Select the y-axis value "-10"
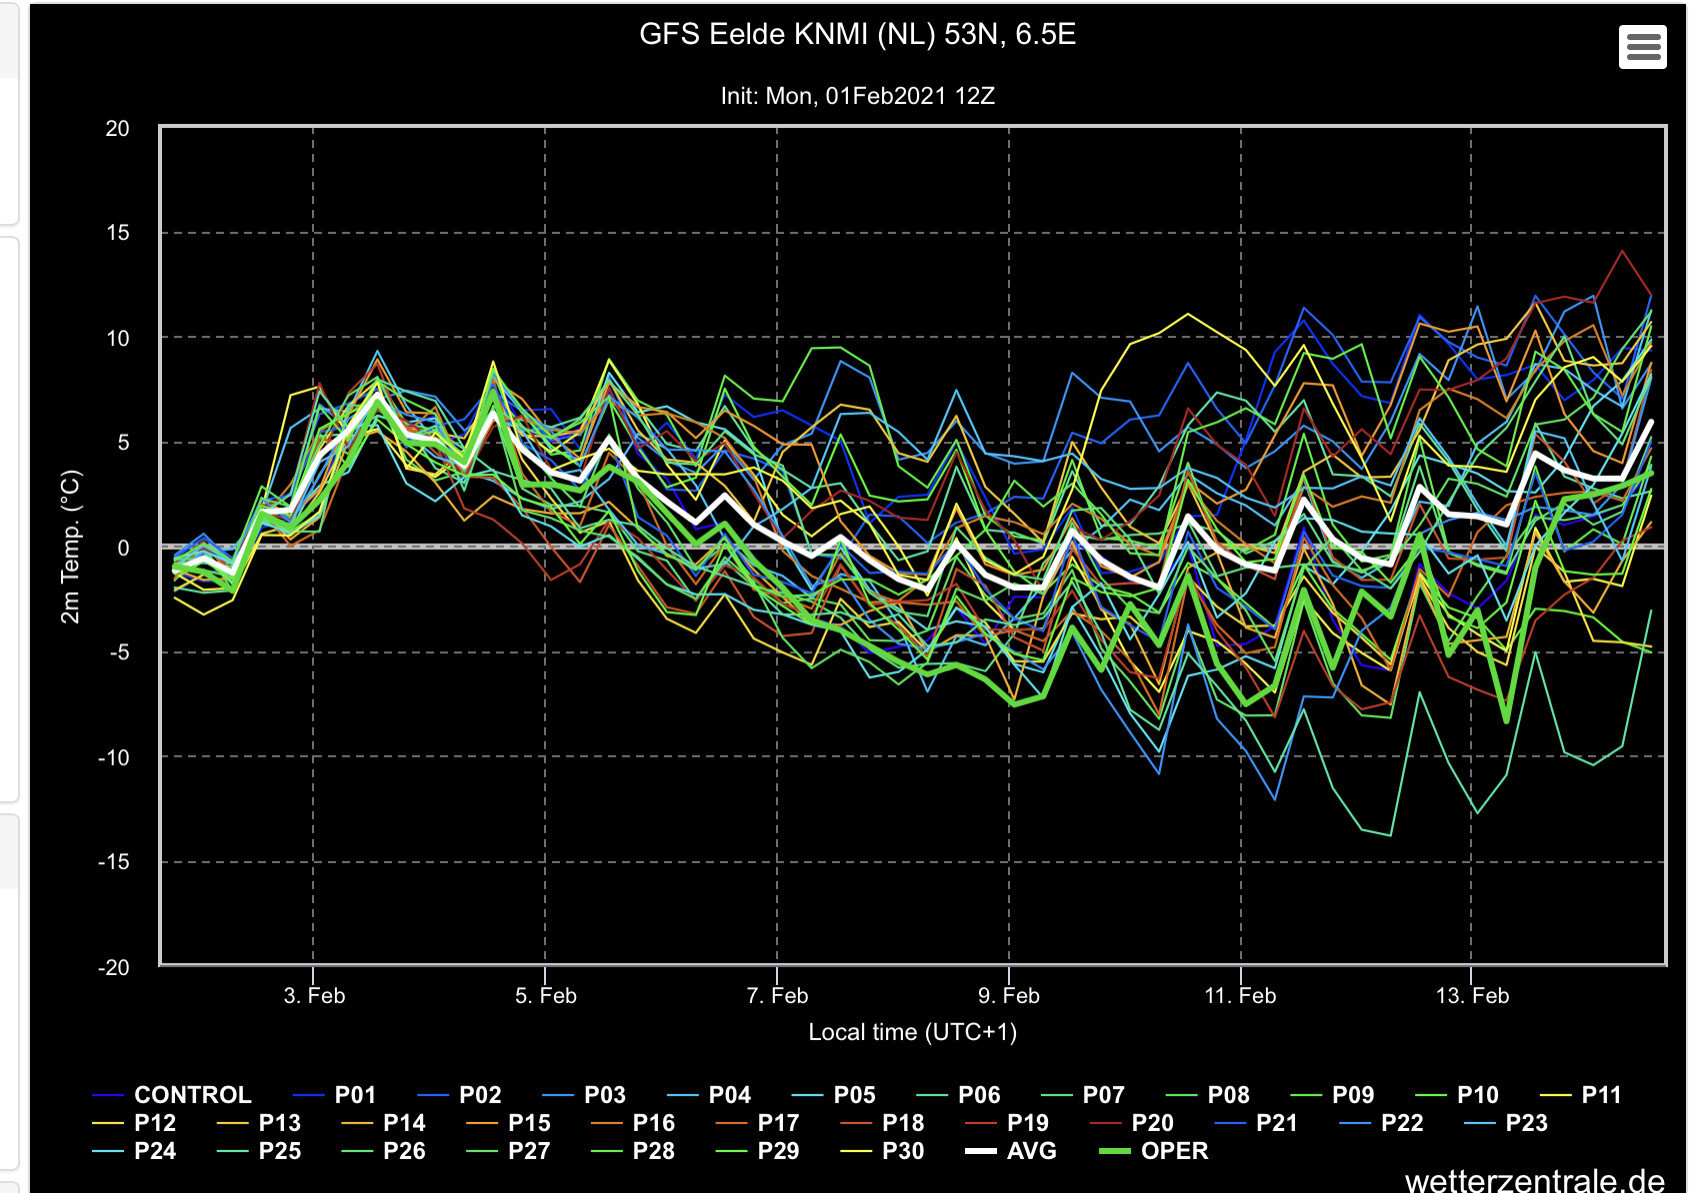The image size is (1706, 1193). click(x=114, y=757)
